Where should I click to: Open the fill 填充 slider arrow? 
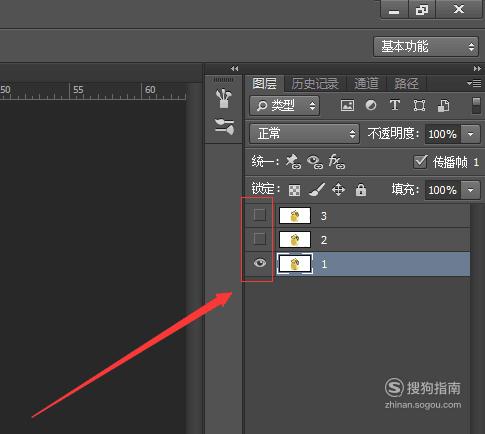coord(470,190)
